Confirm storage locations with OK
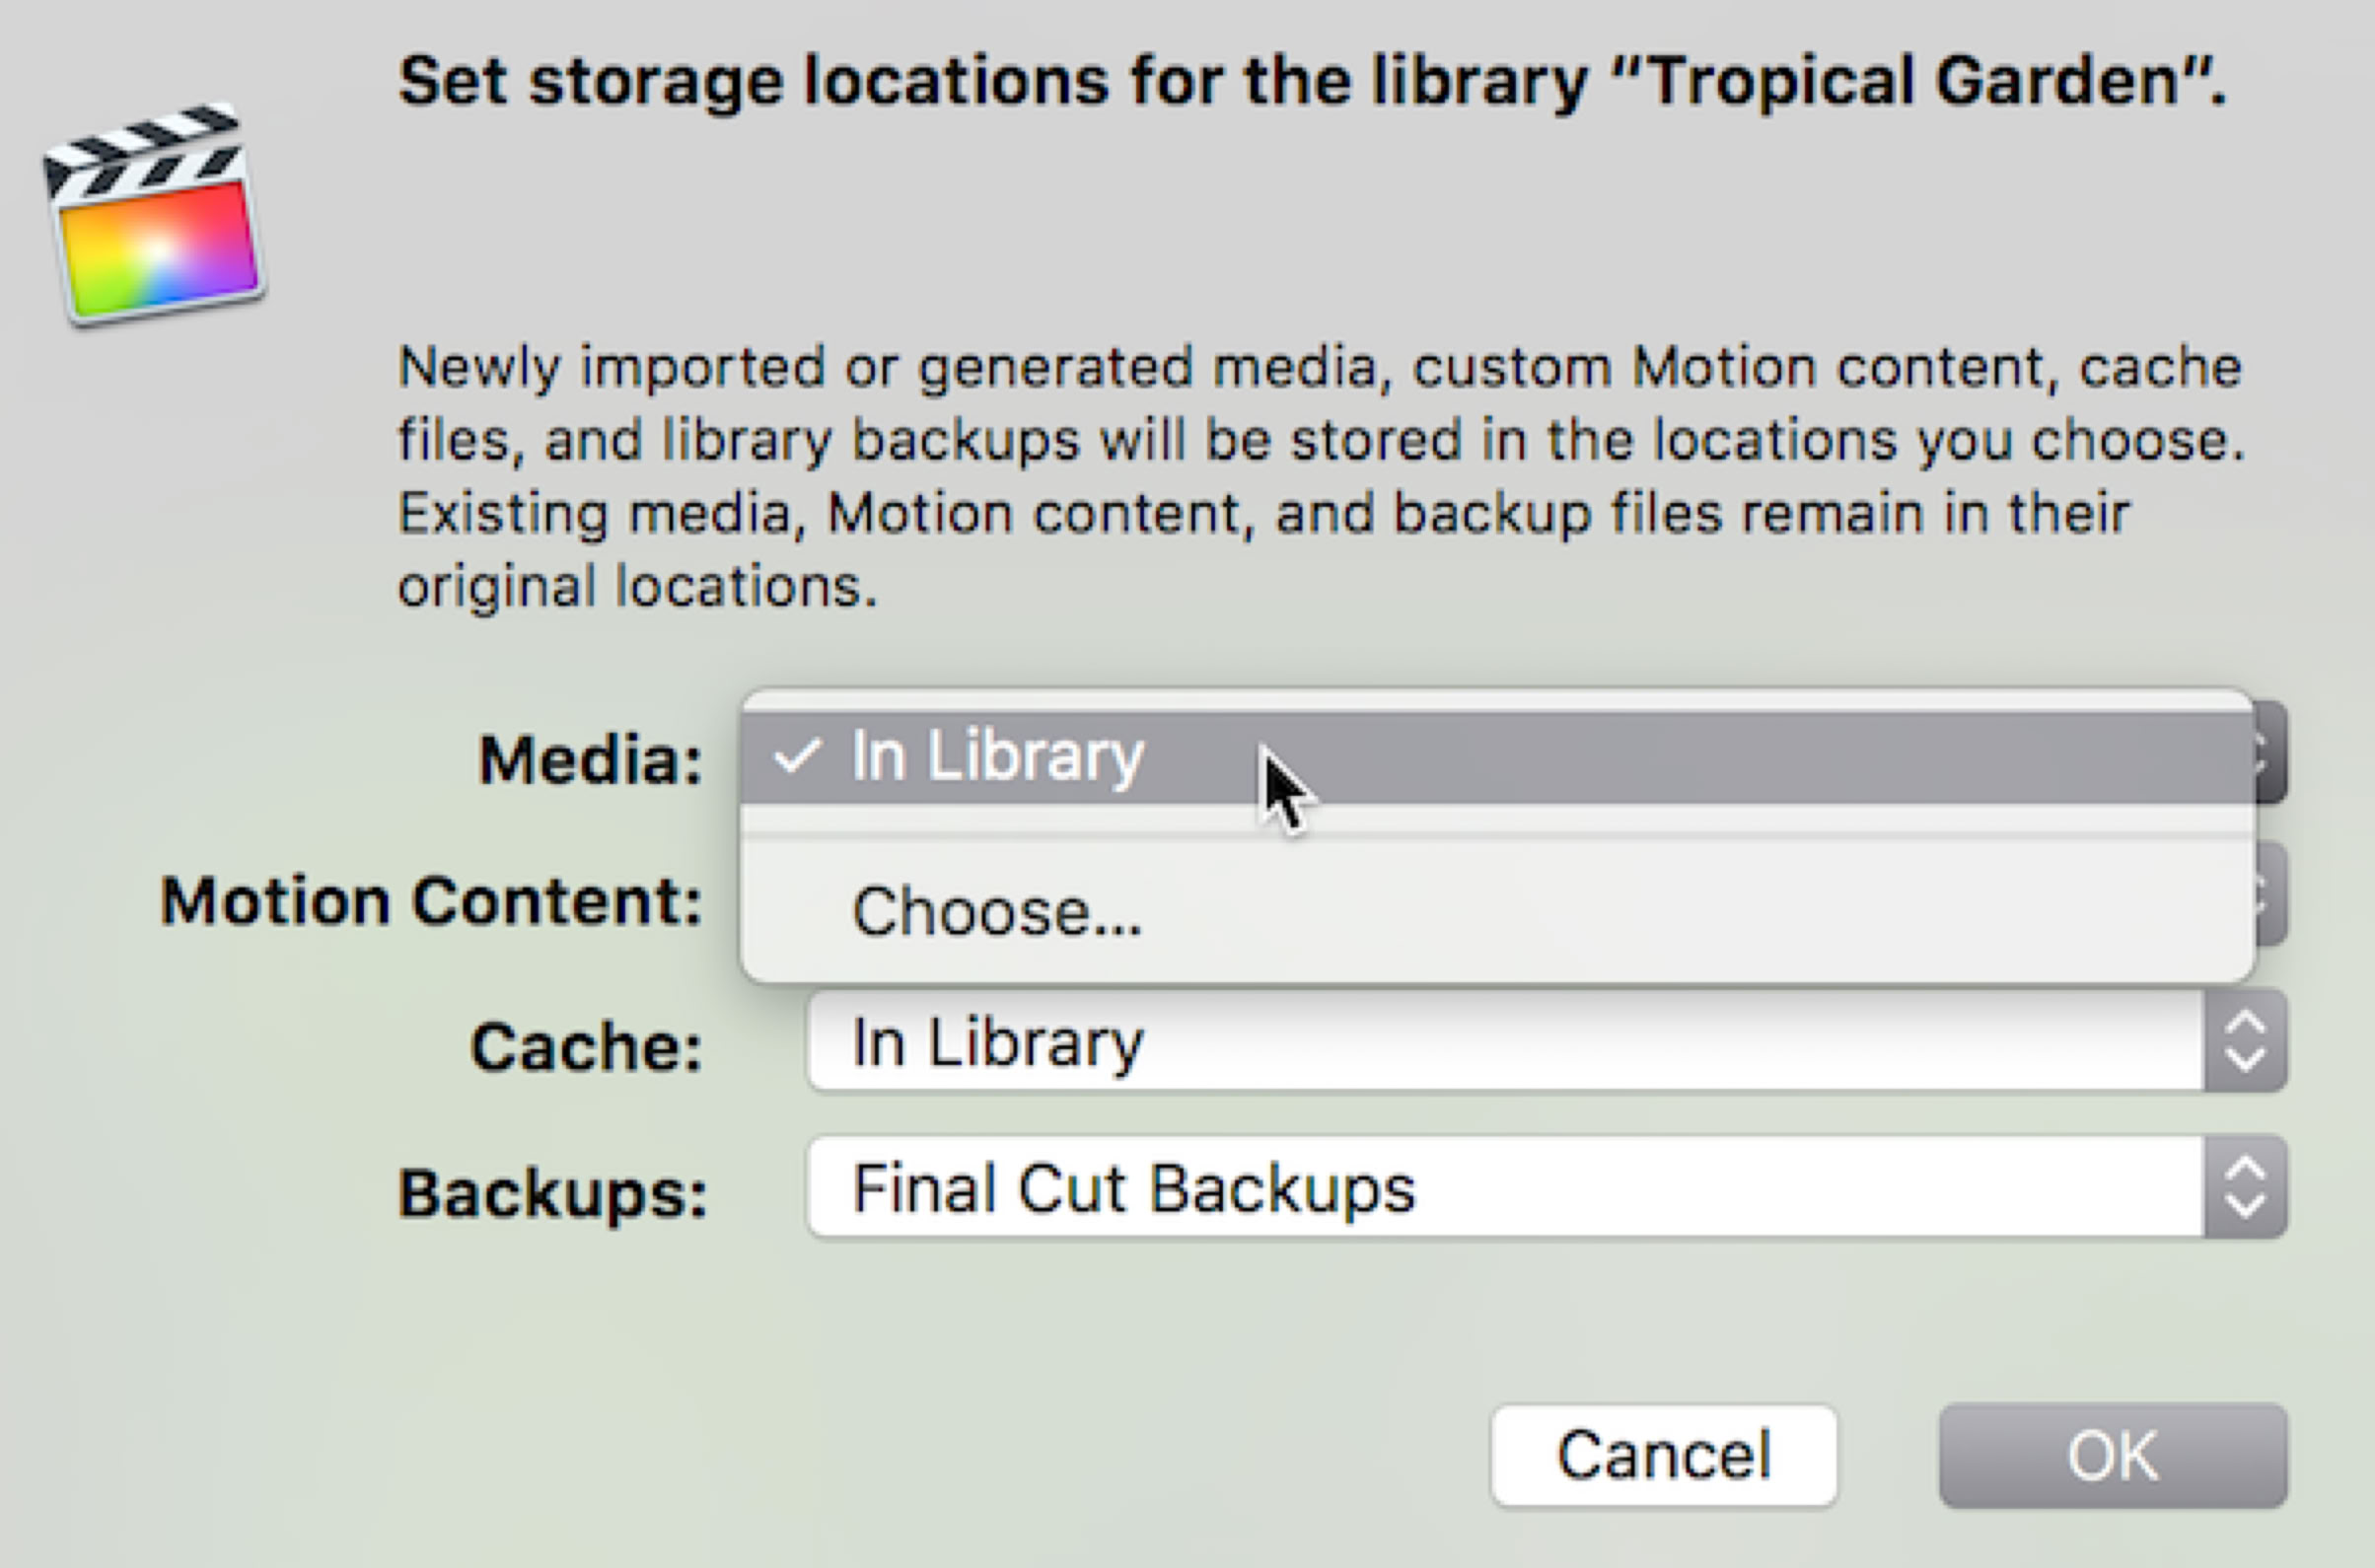This screenshot has width=2375, height=1568. point(2112,1455)
